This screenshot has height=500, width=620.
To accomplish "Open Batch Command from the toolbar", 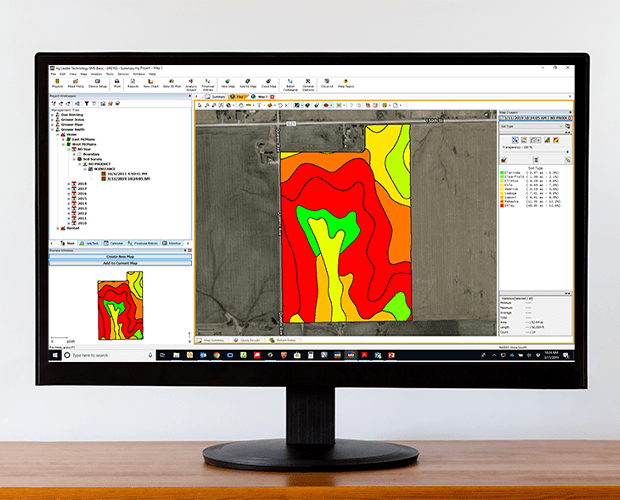I will click(290, 83).
